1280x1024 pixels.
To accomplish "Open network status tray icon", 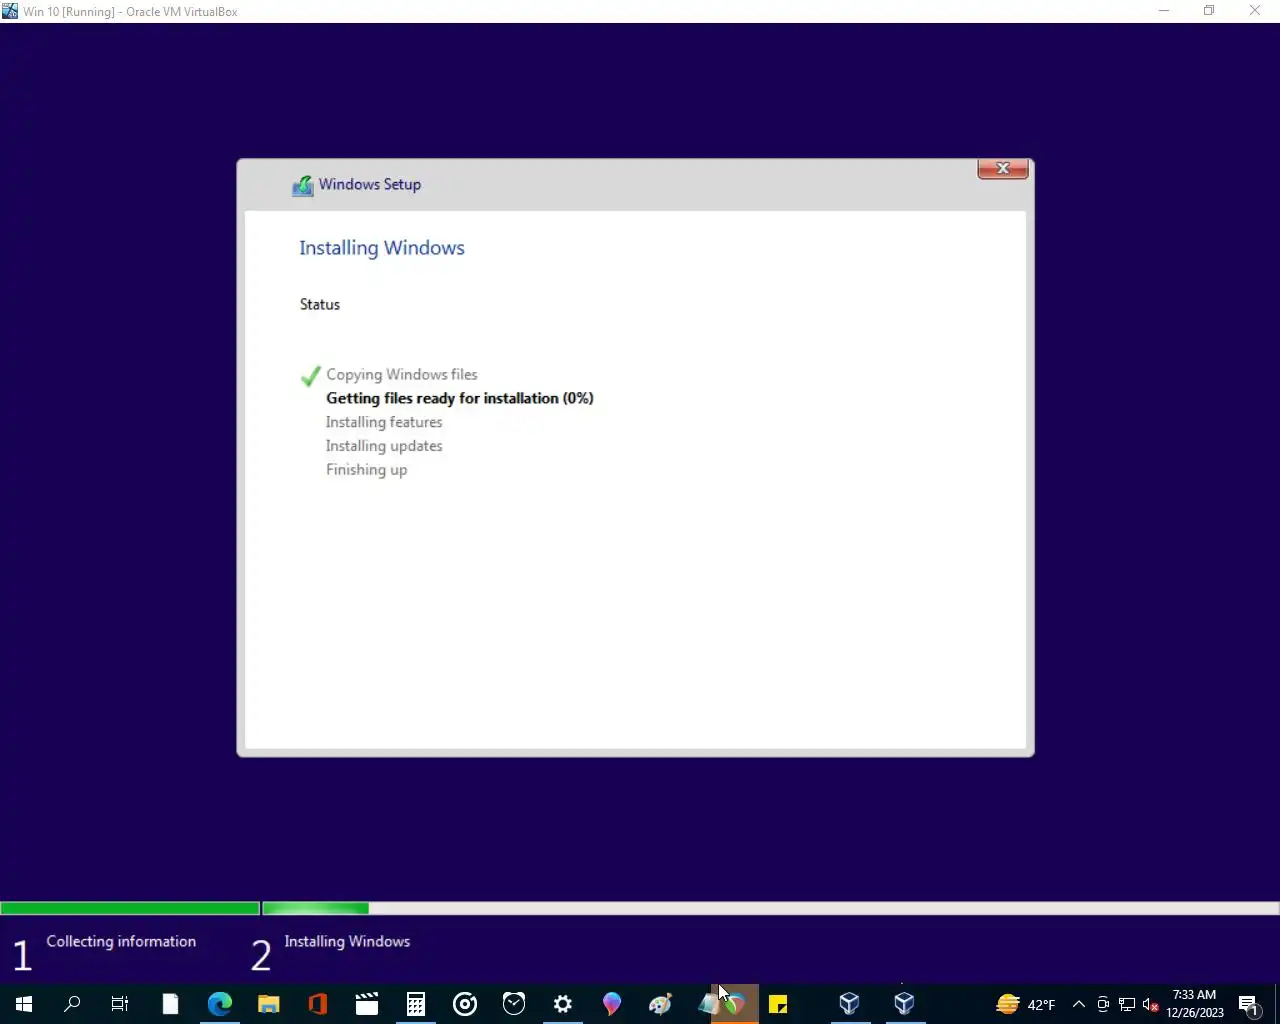I will [1127, 1004].
